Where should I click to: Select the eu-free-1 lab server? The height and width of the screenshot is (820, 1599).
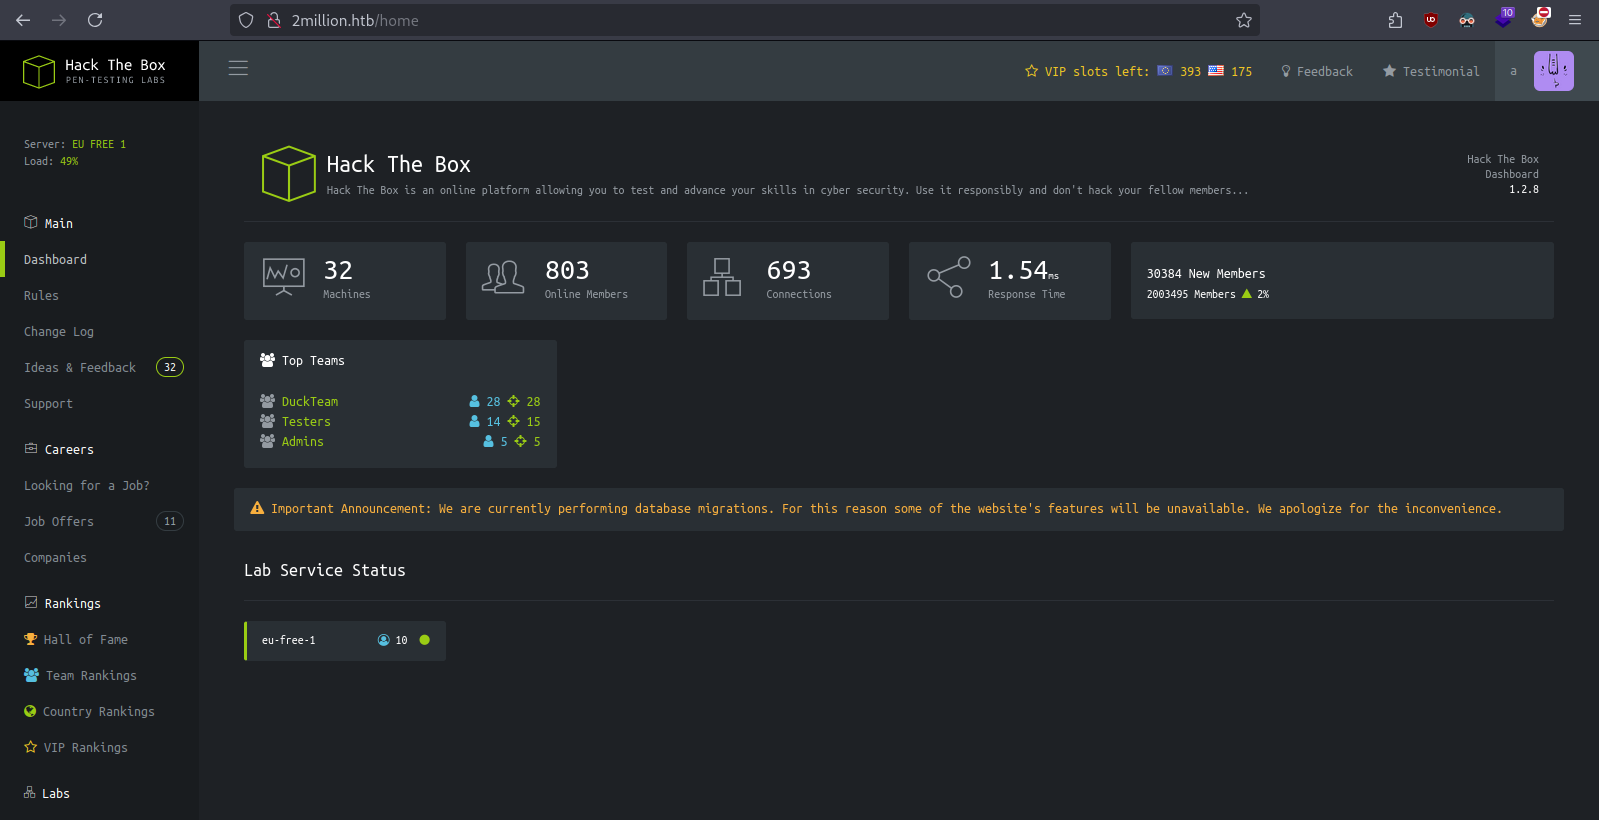click(345, 641)
